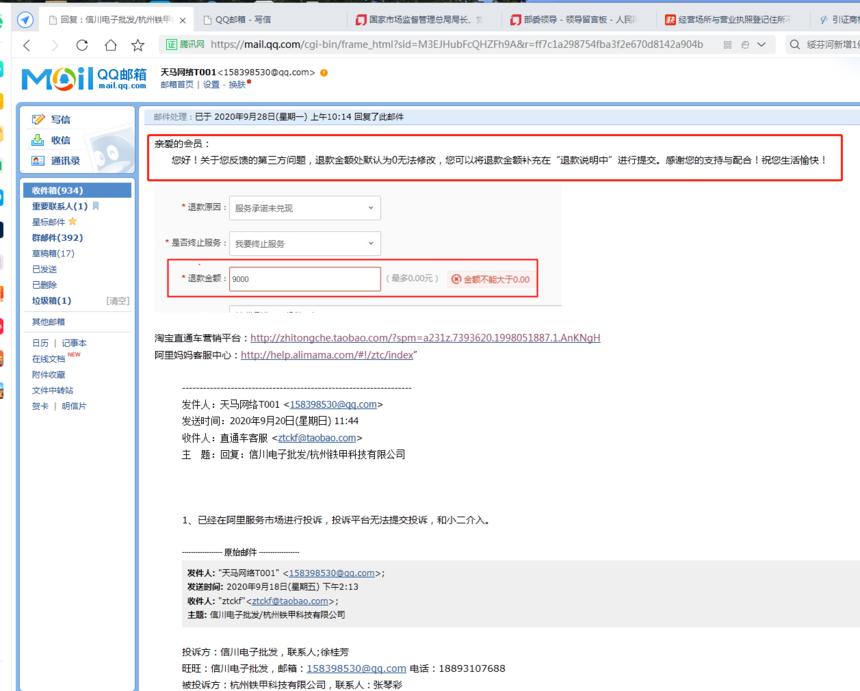860x691 pixels.
Task: Open 草稿箱(17) folder
Action: tap(53, 253)
